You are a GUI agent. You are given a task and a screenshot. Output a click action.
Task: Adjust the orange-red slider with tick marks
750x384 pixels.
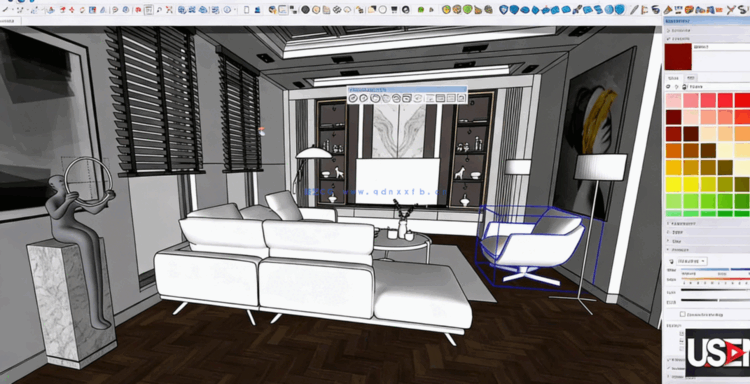(716, 279)
